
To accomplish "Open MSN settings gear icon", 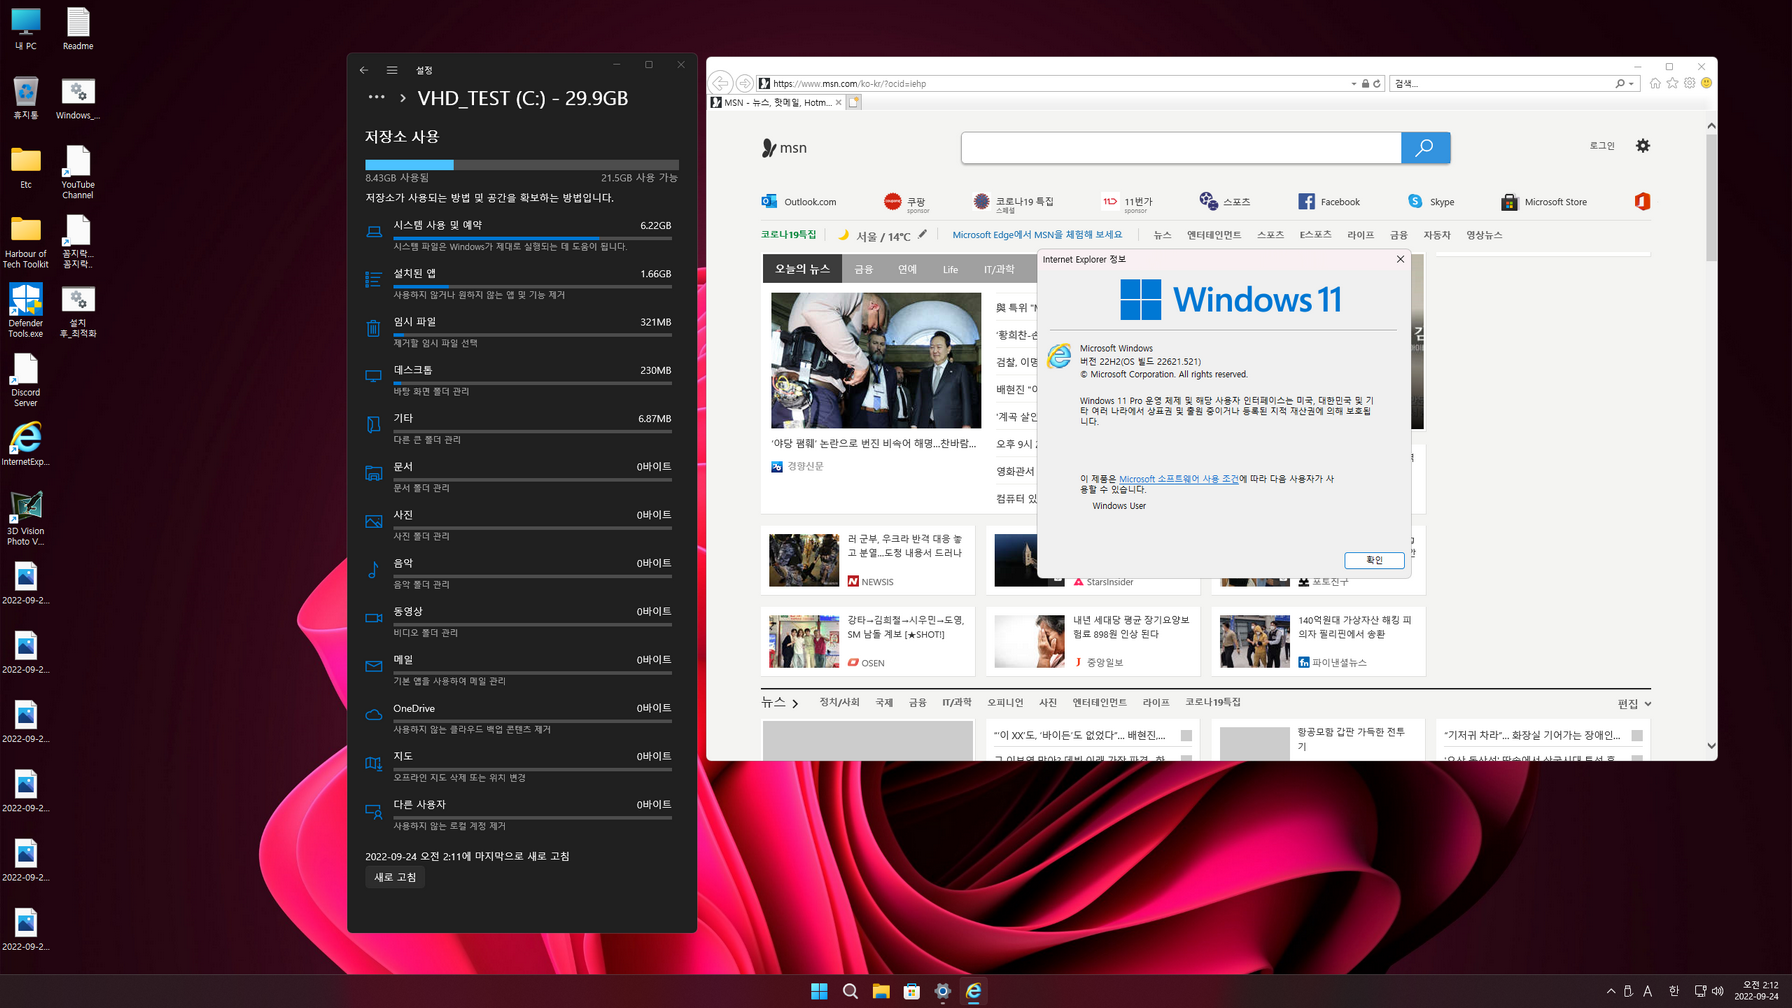I will point(1643,146).
